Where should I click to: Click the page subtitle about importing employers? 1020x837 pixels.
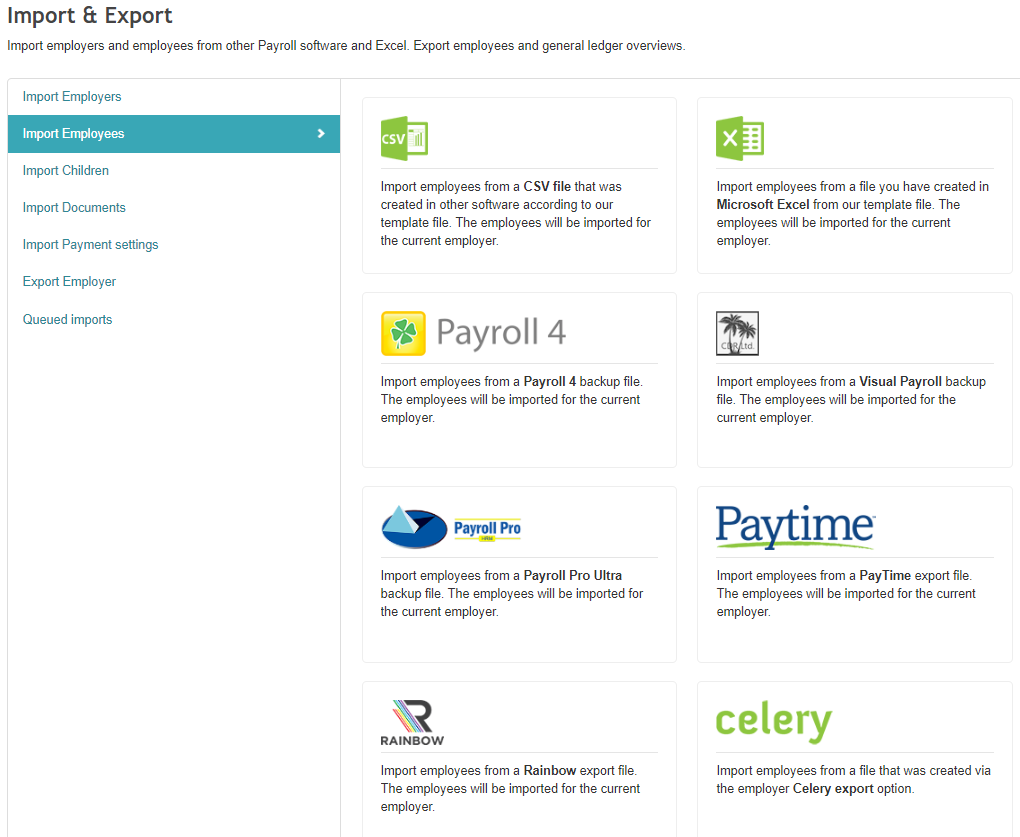click(x=346, y=46)
